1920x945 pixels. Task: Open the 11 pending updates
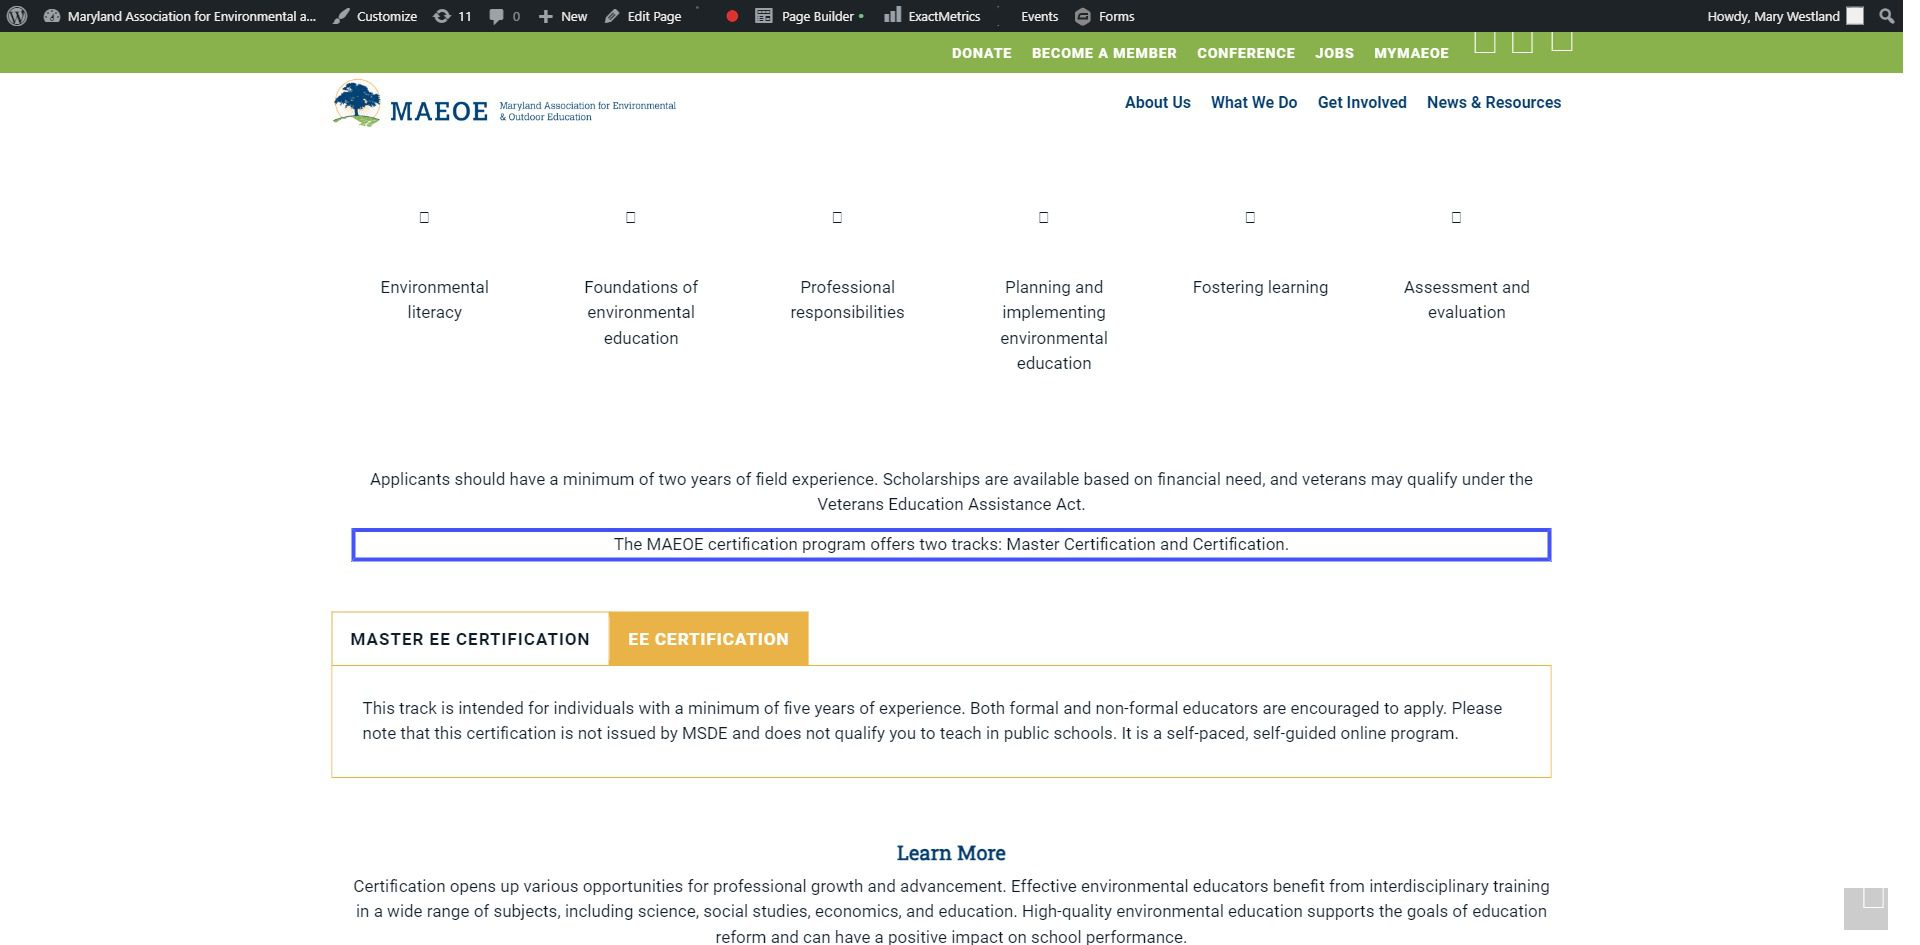pyautogui.click(x=452, y=16)
